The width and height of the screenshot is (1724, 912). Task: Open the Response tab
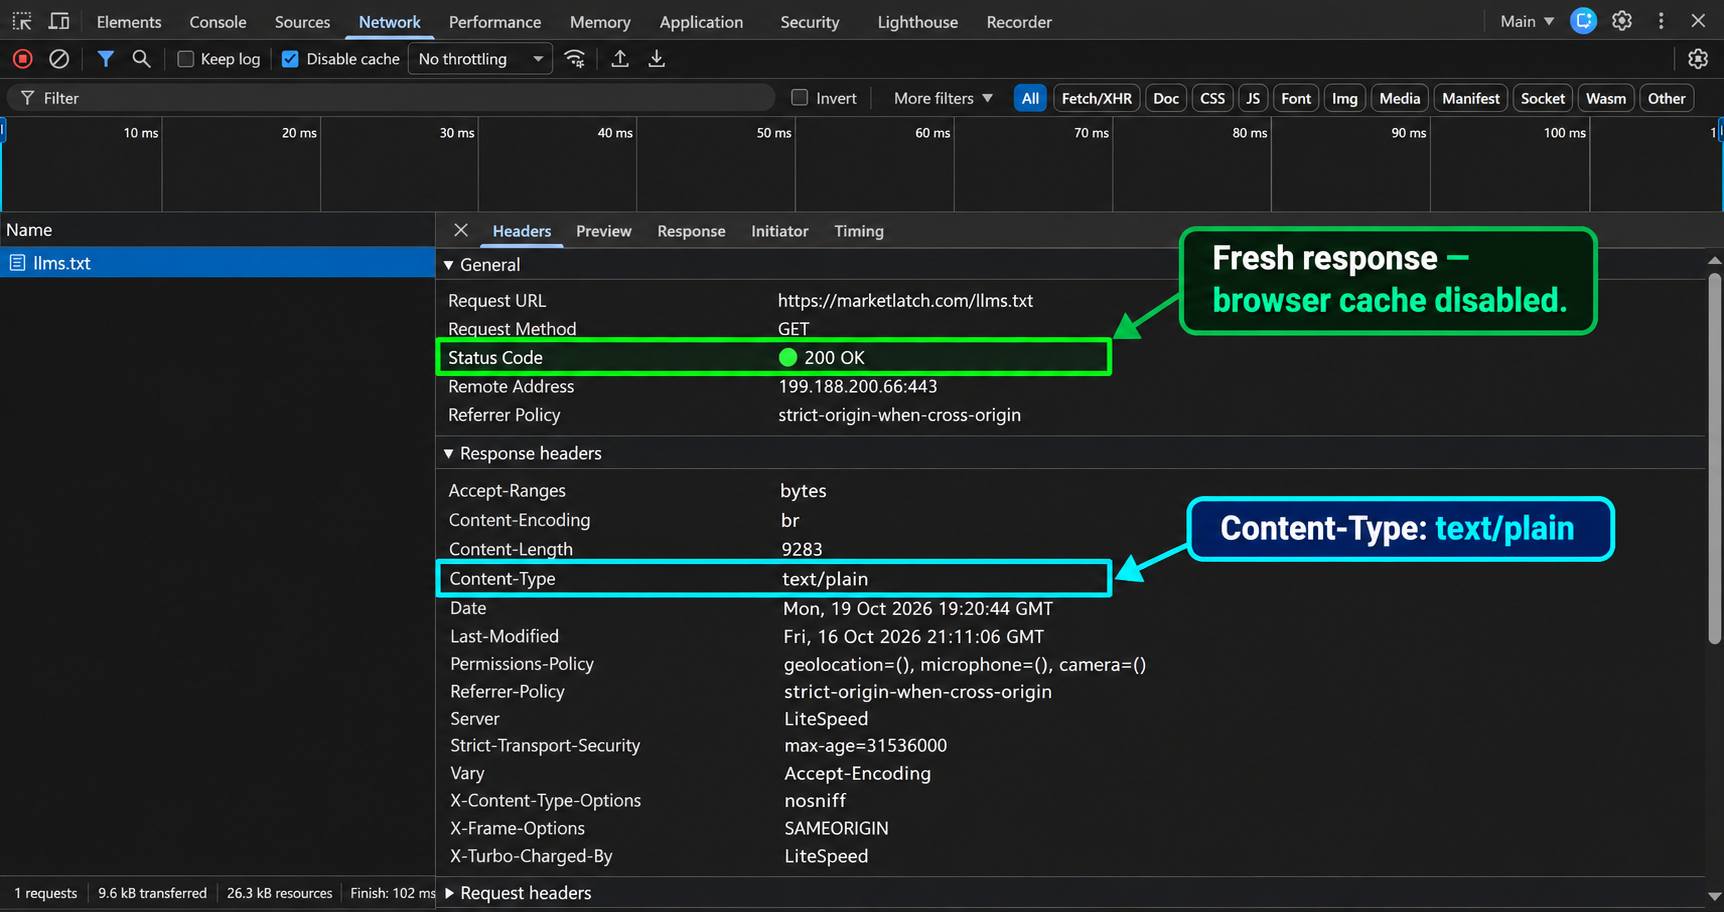pyautogui.click(x=691, y=231)
